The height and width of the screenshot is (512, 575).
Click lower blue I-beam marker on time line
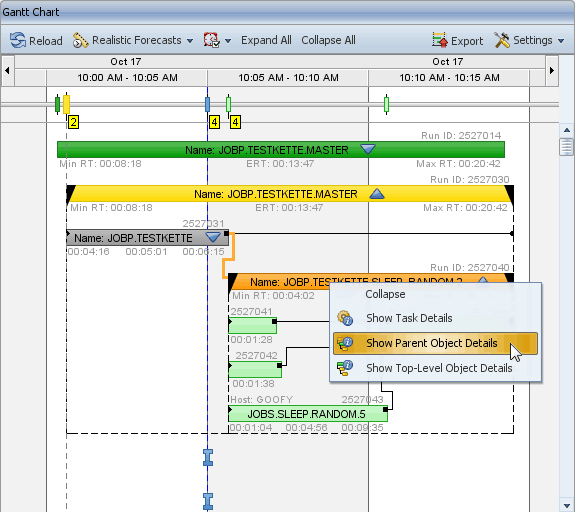click(208, 501)
